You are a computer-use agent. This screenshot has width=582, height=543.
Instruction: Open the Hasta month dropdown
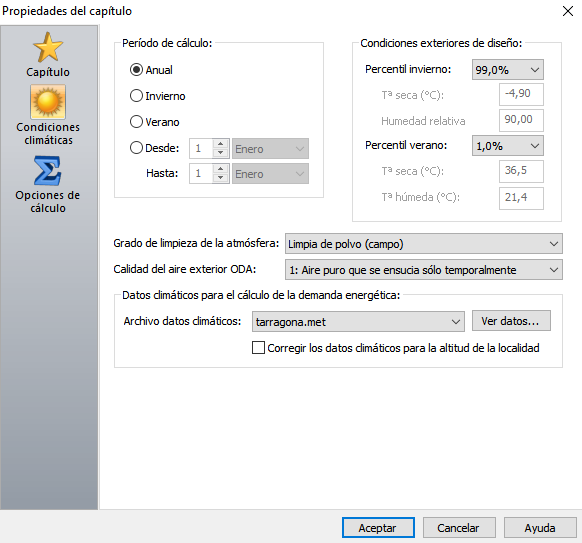(270, 174)
